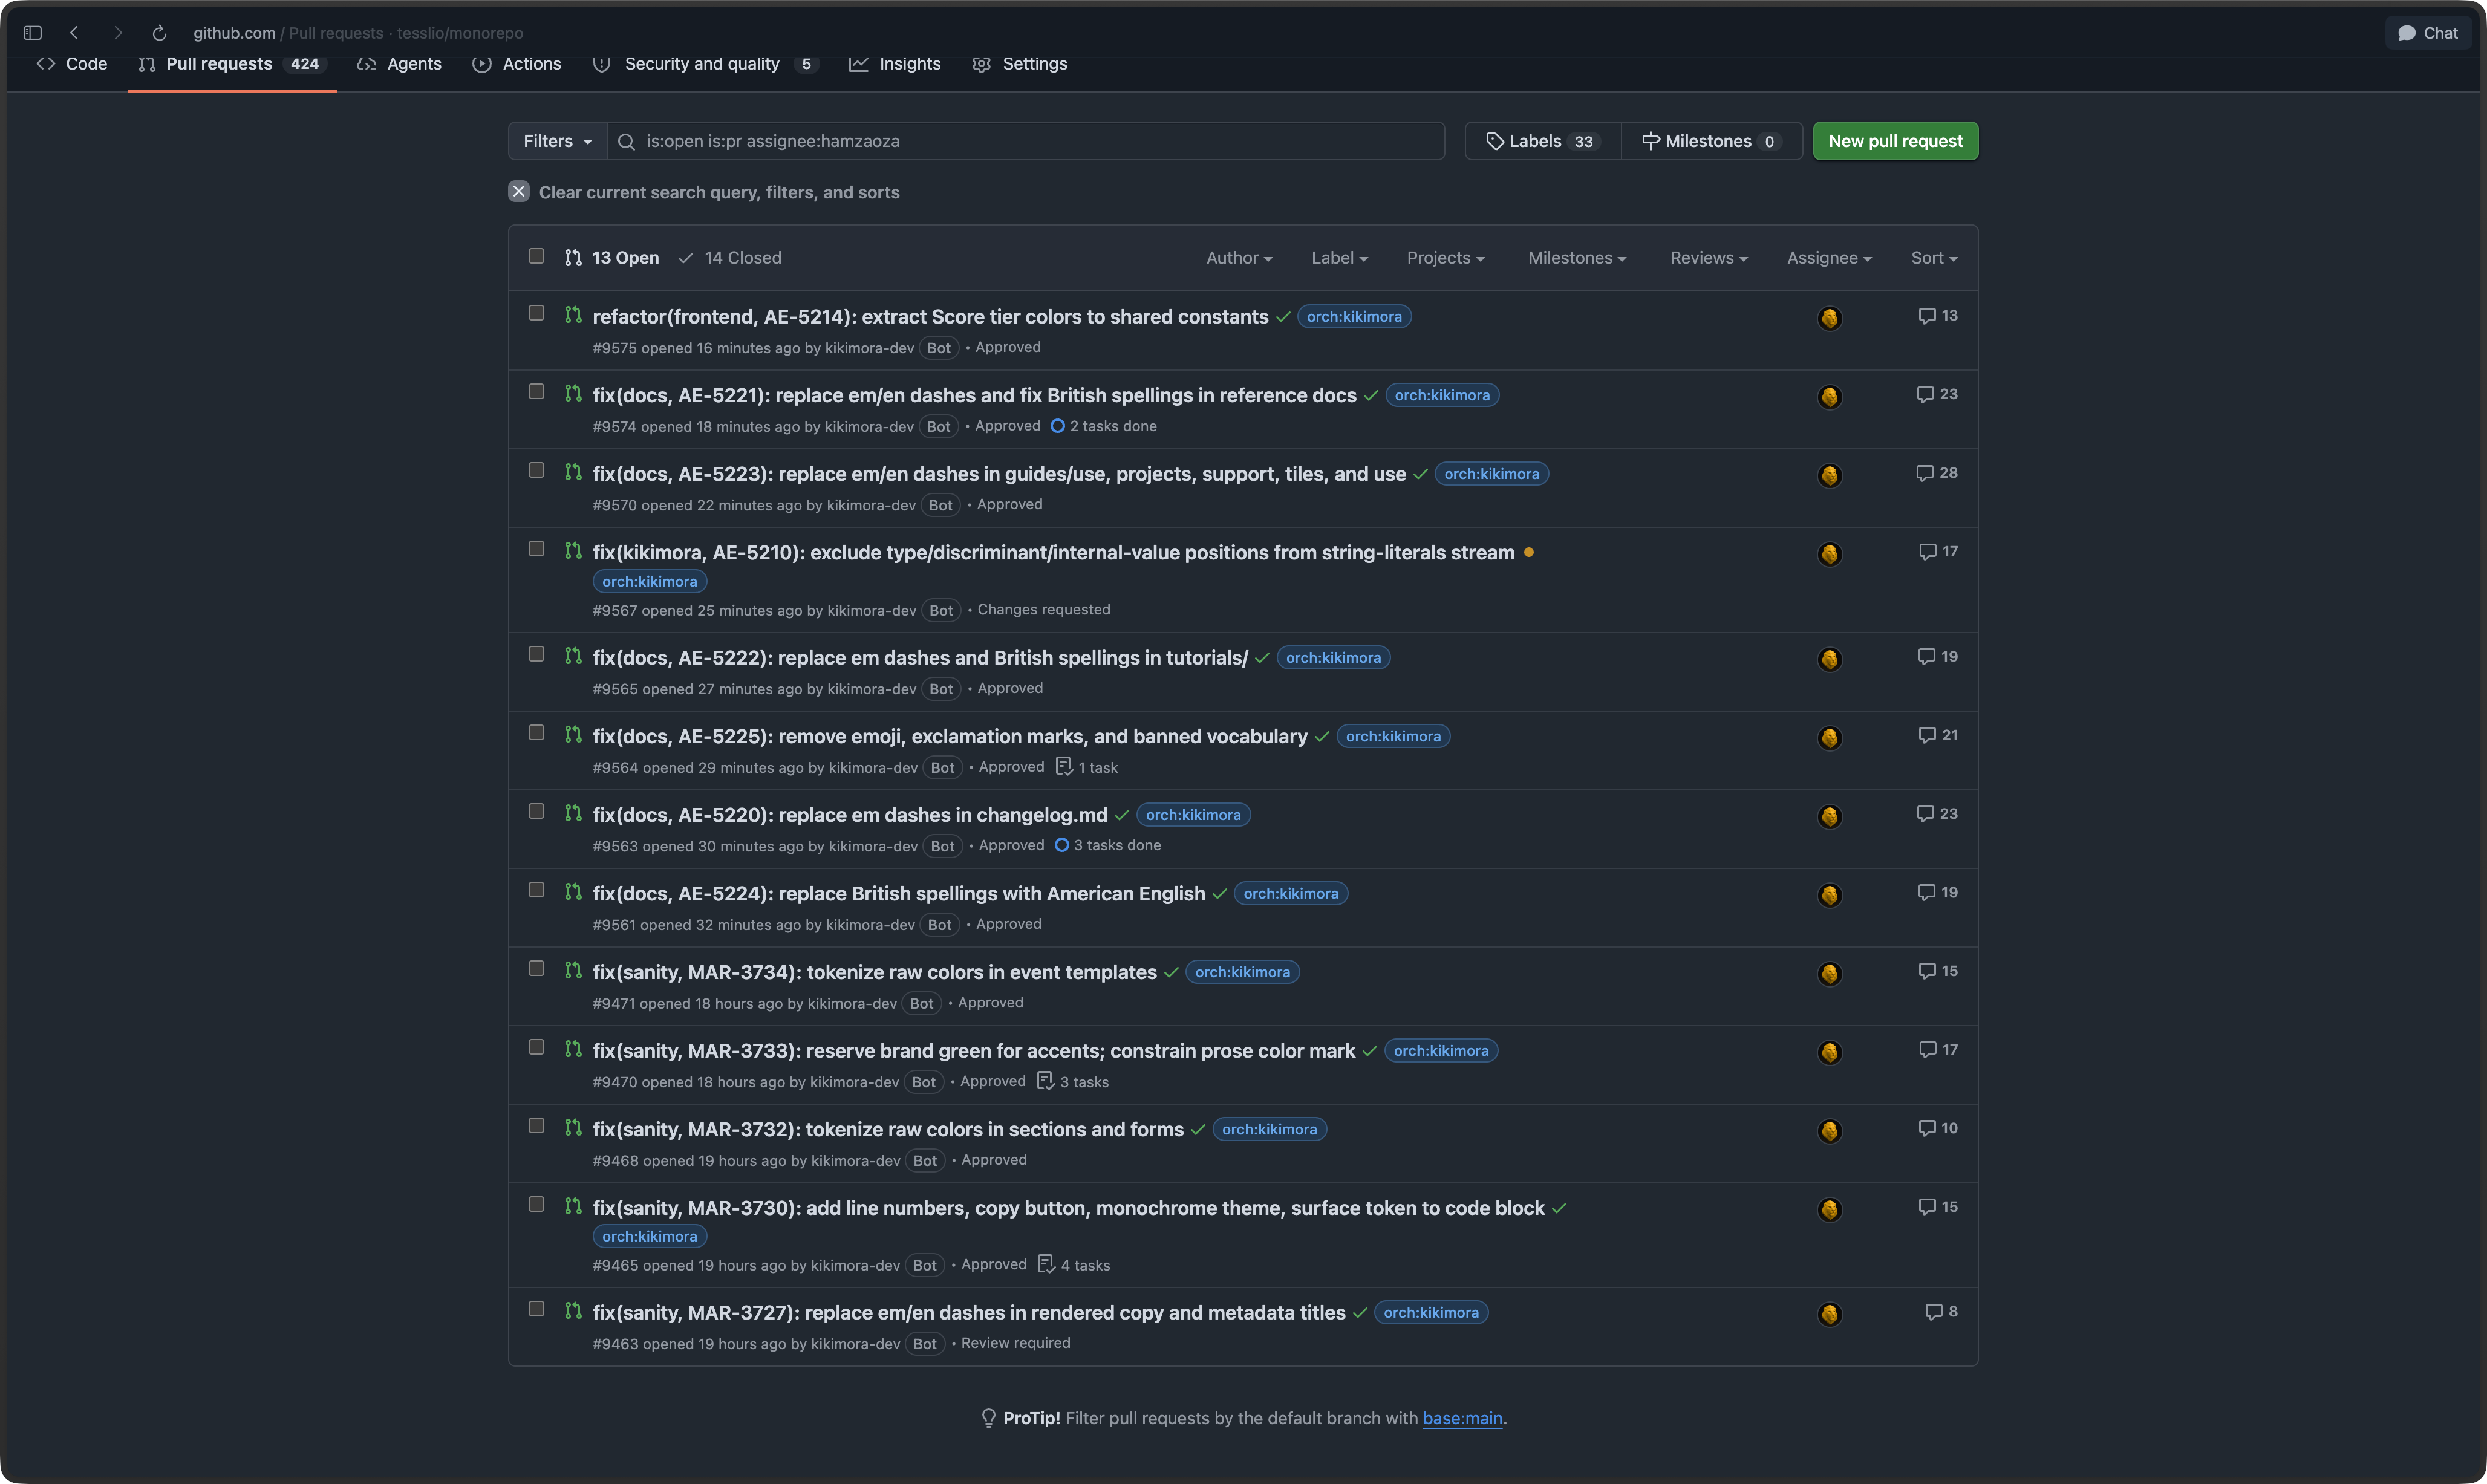The width and height of the screenshot is (2487, 1484).
Task: Select checkbox for PR AE-5214
Action: pos(536,313)
